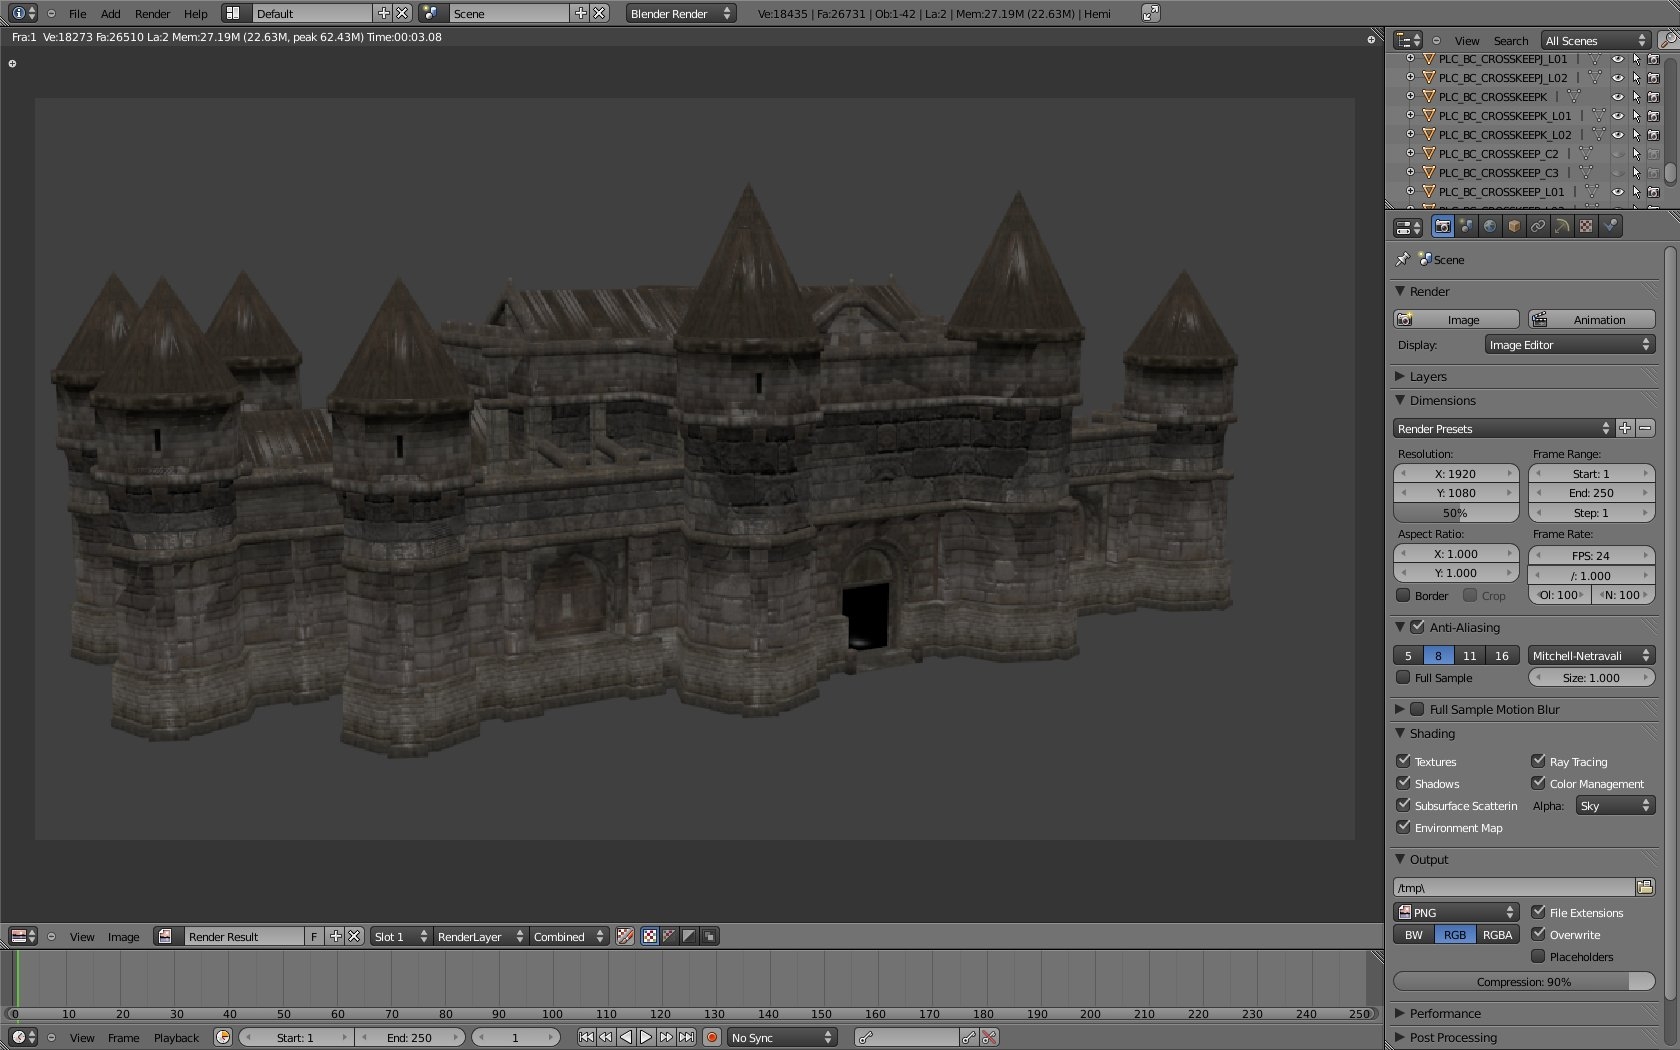1680x1050 pixels.
Task: Open the Render menu in top bar
Action: 152,13
